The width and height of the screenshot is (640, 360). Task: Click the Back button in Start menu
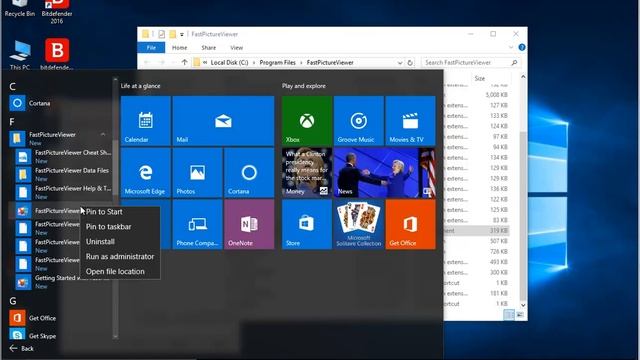pyautogui.click(x=22, y=349)
